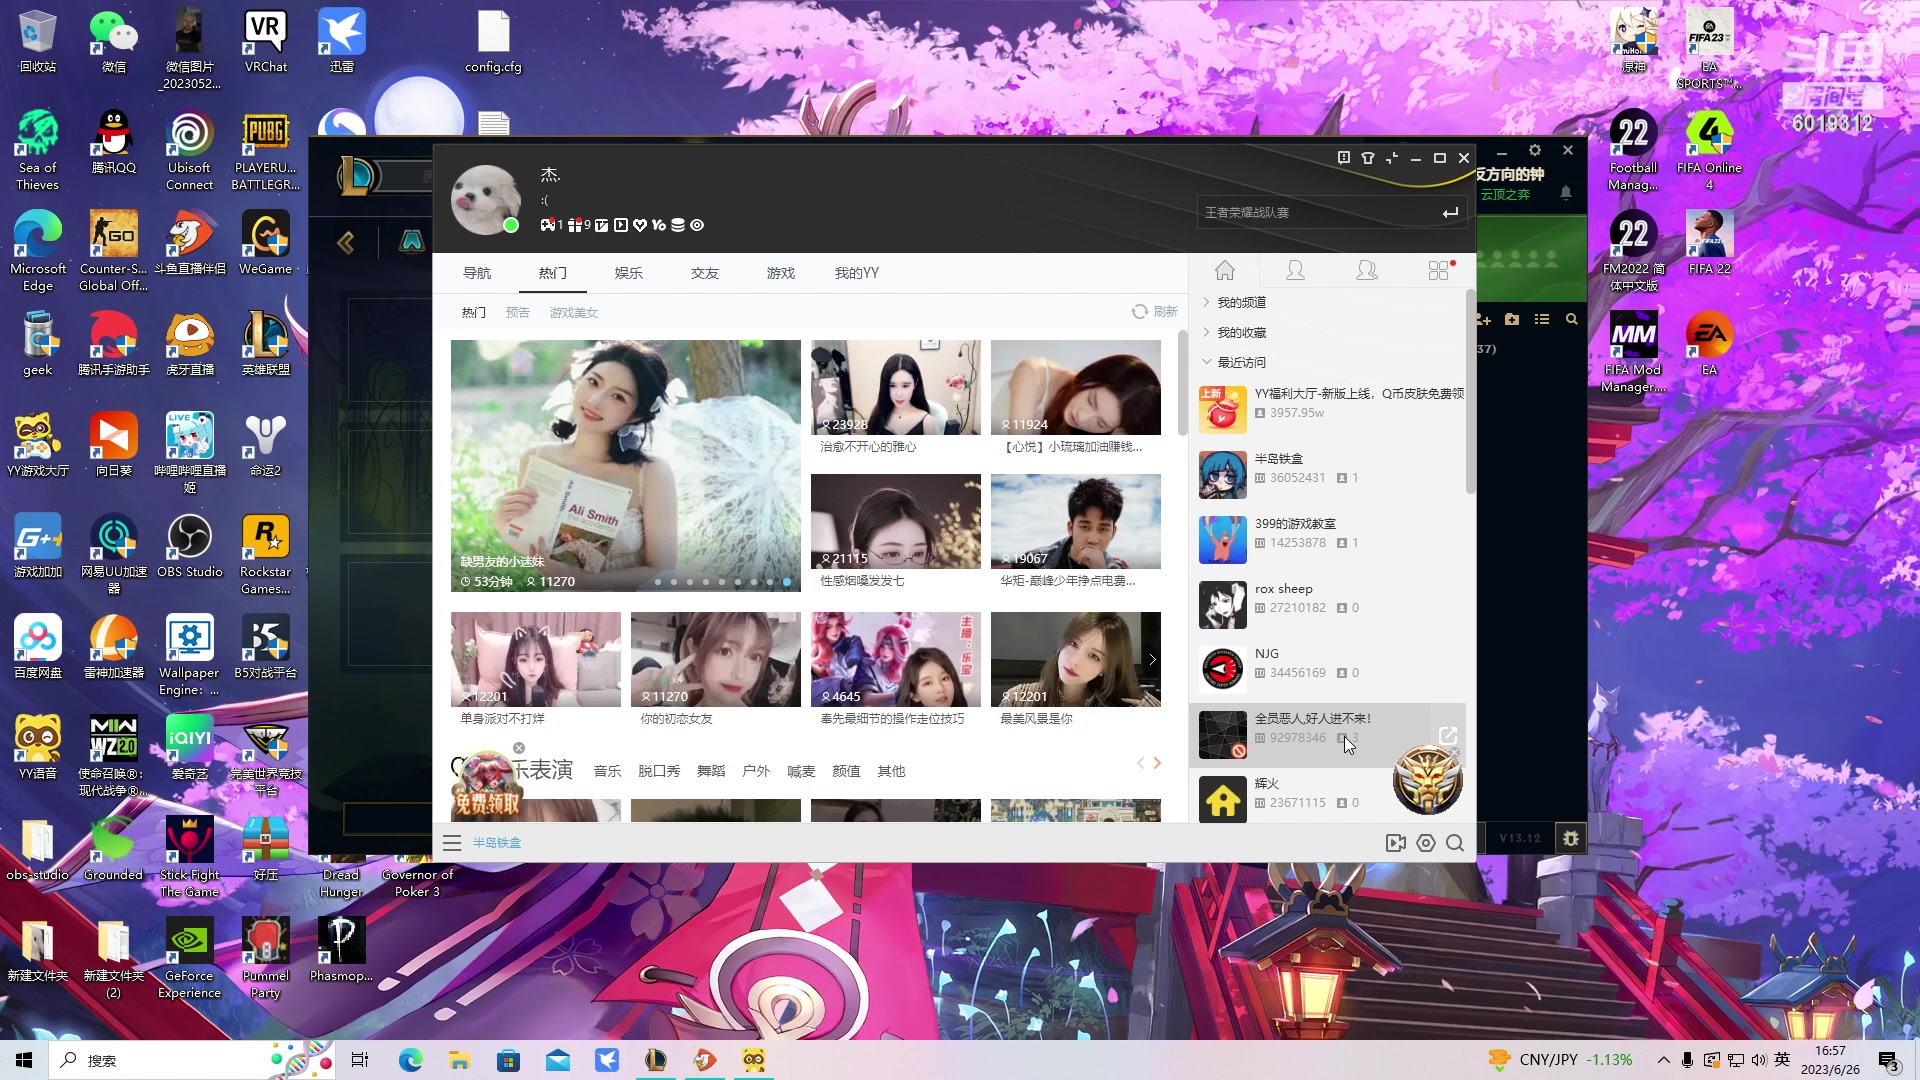Click the last carousel dot on featured banner
1920x1080 pixels.
(x=787, y=581)
